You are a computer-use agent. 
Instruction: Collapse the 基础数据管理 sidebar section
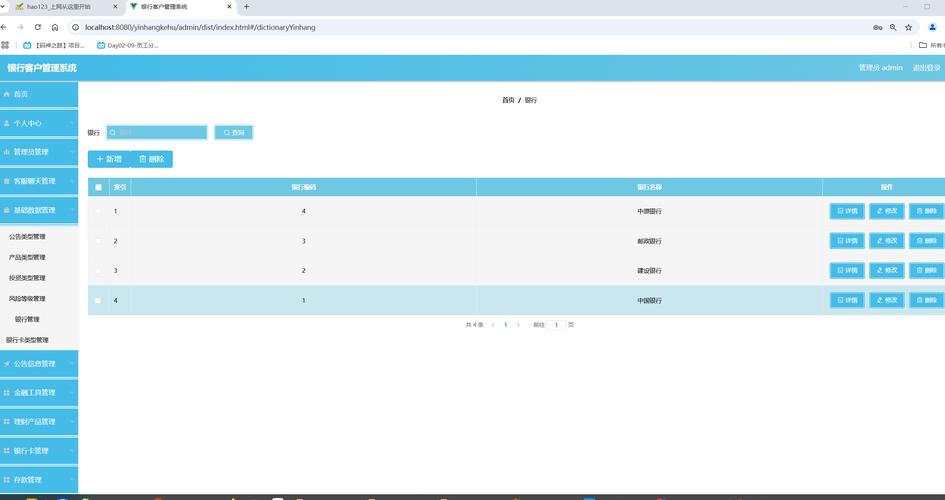(x=38, y=210)
